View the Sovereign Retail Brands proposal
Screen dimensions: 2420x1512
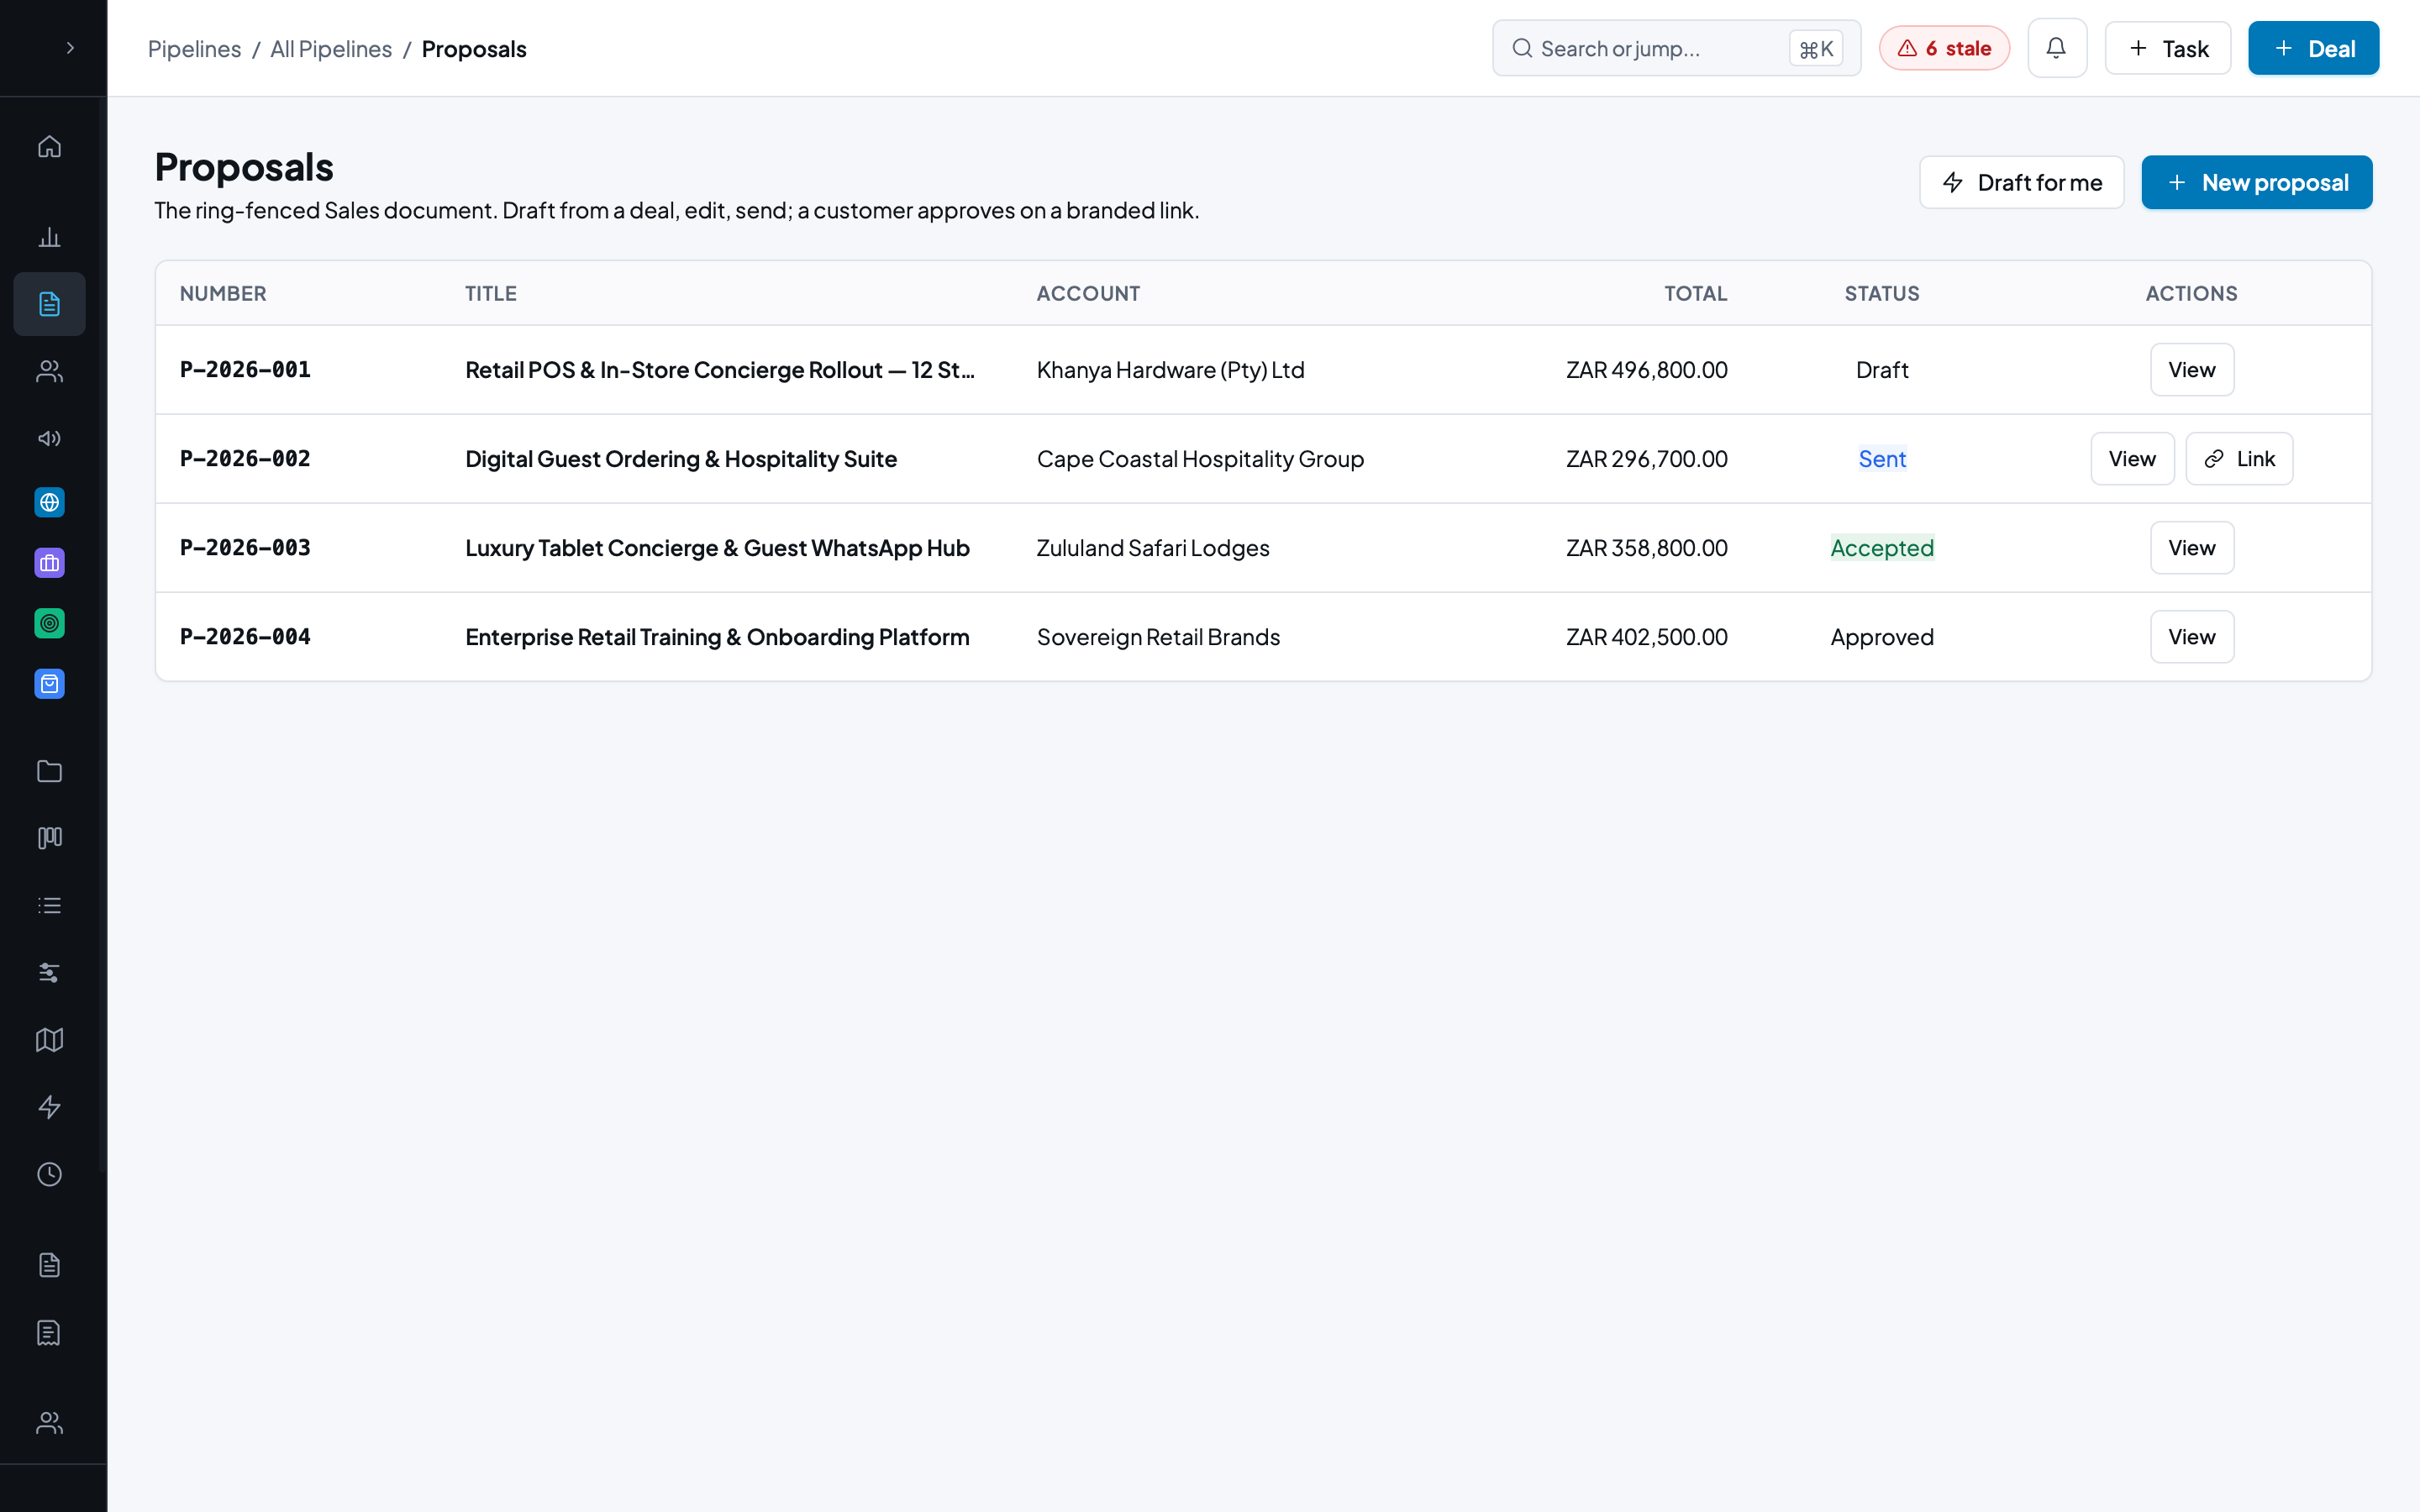(2191, 637)
